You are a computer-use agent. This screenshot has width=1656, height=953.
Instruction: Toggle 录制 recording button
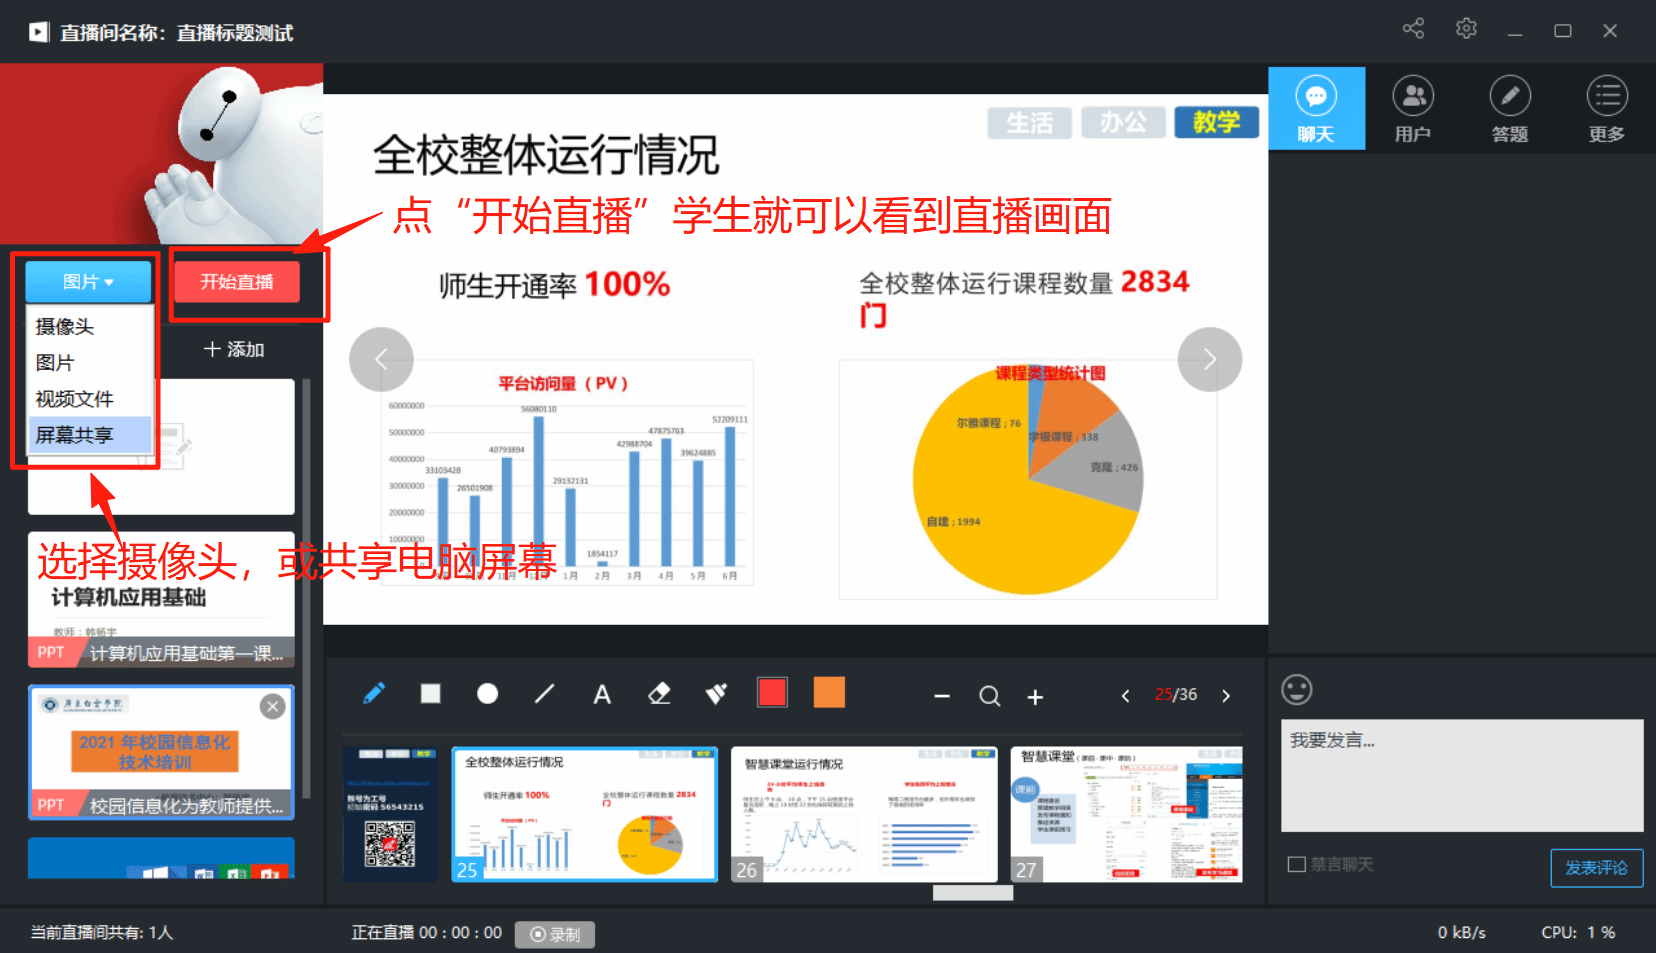(x=555, y=934)
